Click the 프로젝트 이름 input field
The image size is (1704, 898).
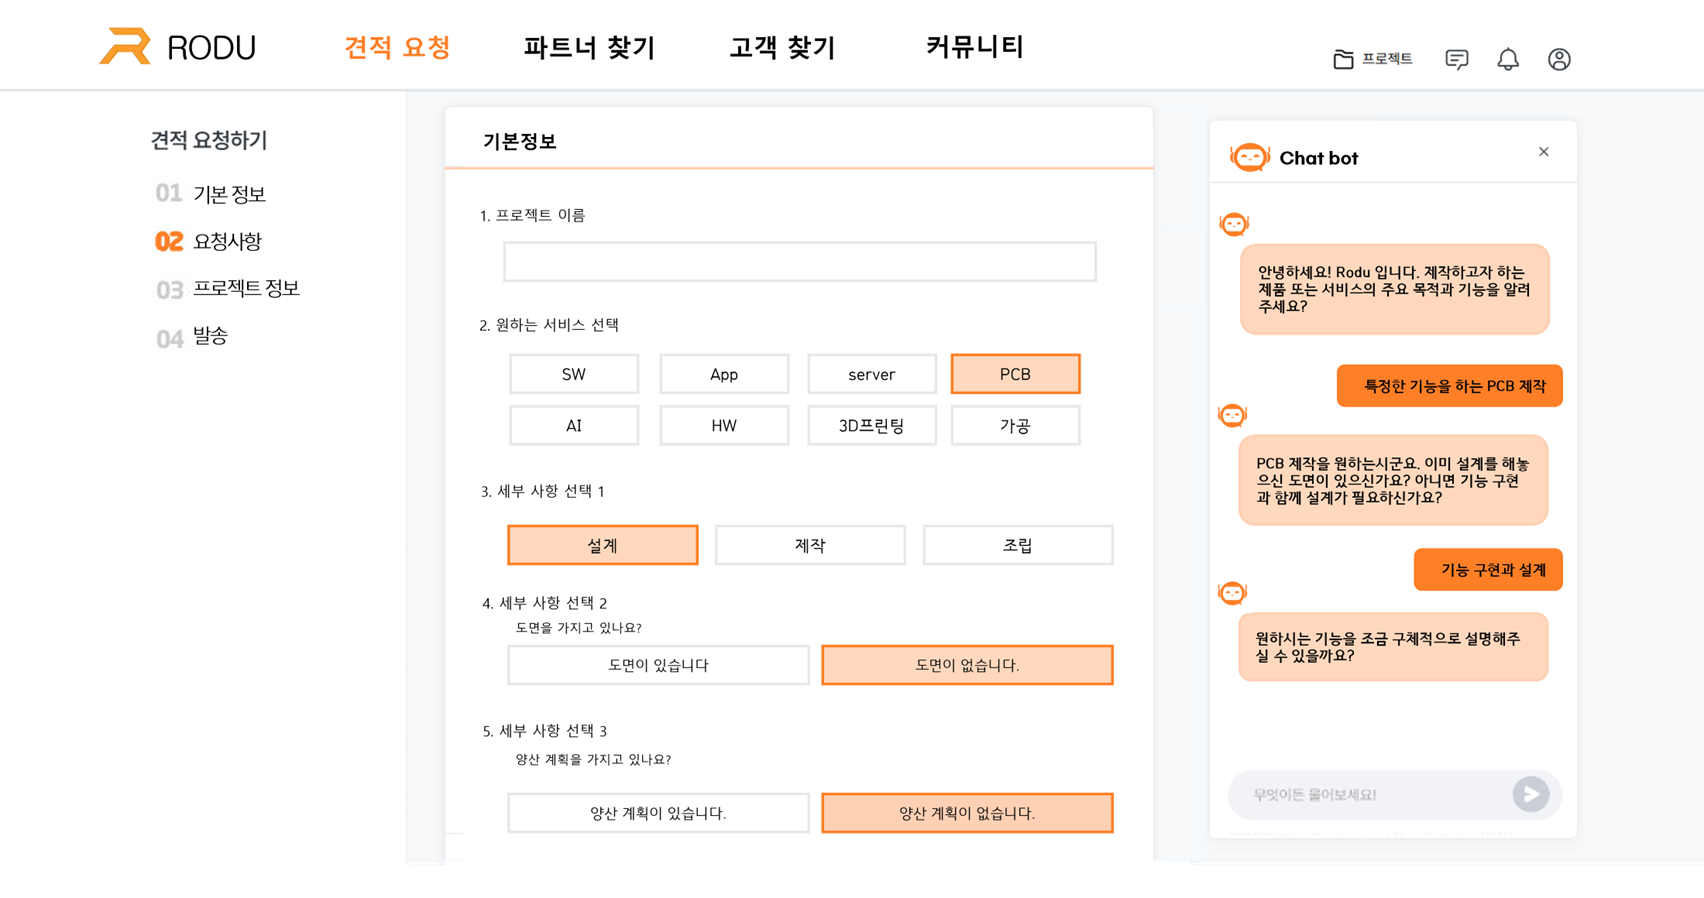pyautogui.click(x=800, y=262)
